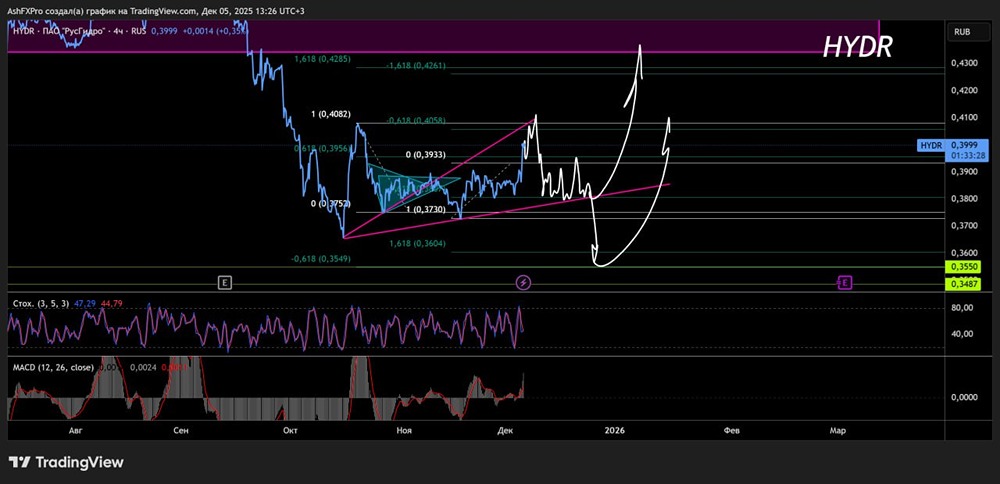Click the Фев label on time axis
Screen dimensions: 1000x484
coord(732,431)
